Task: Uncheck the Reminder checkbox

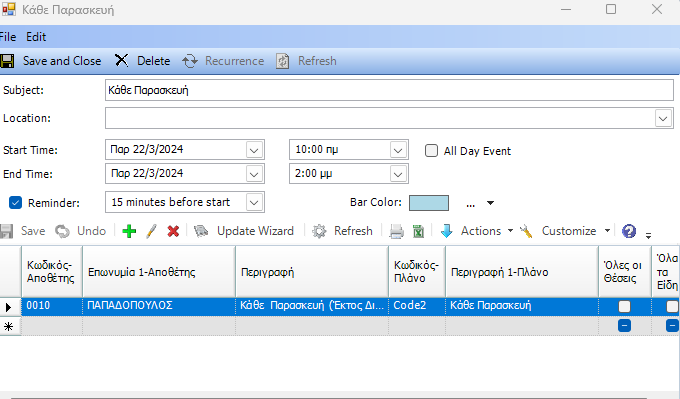Action: (x=15, y=203)
